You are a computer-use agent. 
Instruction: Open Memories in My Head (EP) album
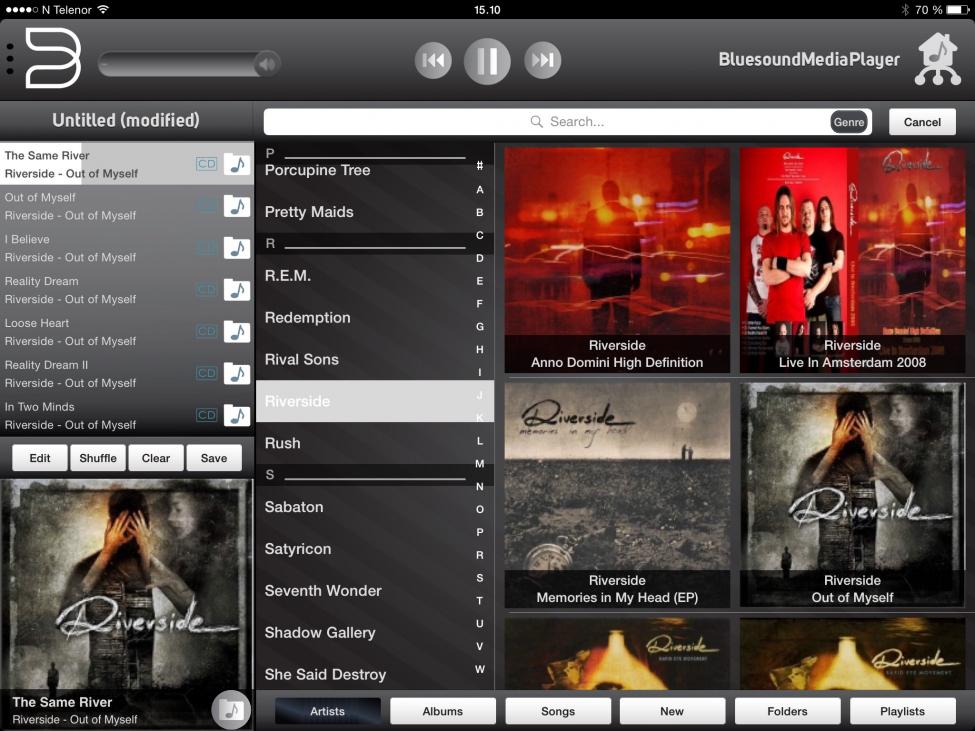click(617, 495)
